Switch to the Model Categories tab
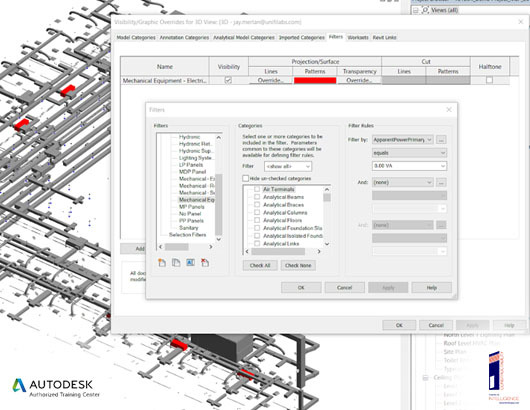 tap(136, 38)
